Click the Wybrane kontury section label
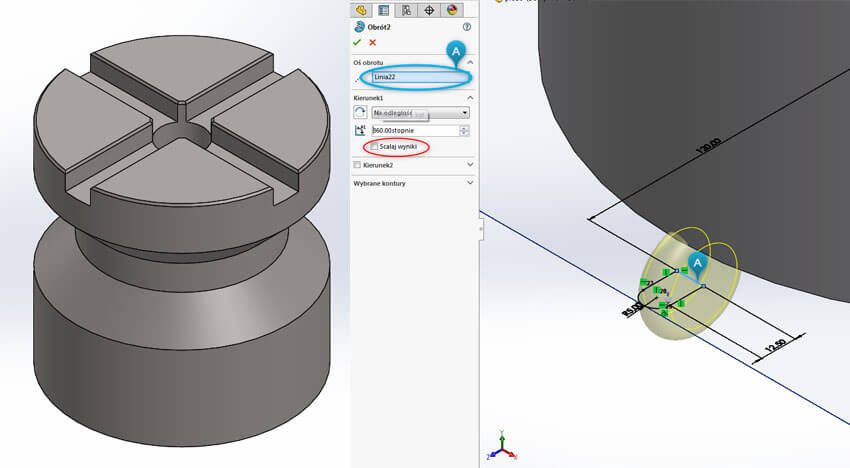The width and height of the screenshot is (850, 468). pyautogui.click(x=379, y=183)
